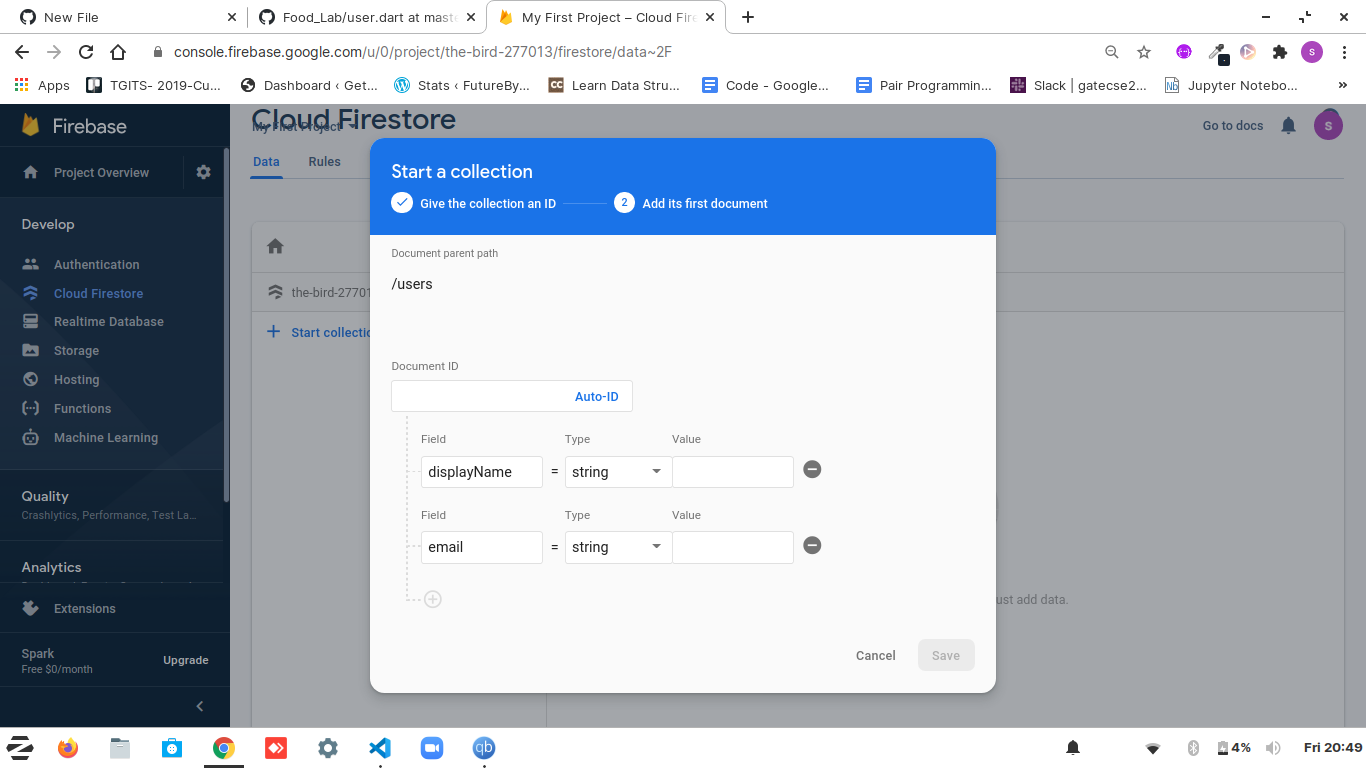Click the Firebase logo
Viewport: 1366px width, 768px height.
[75, 126]
